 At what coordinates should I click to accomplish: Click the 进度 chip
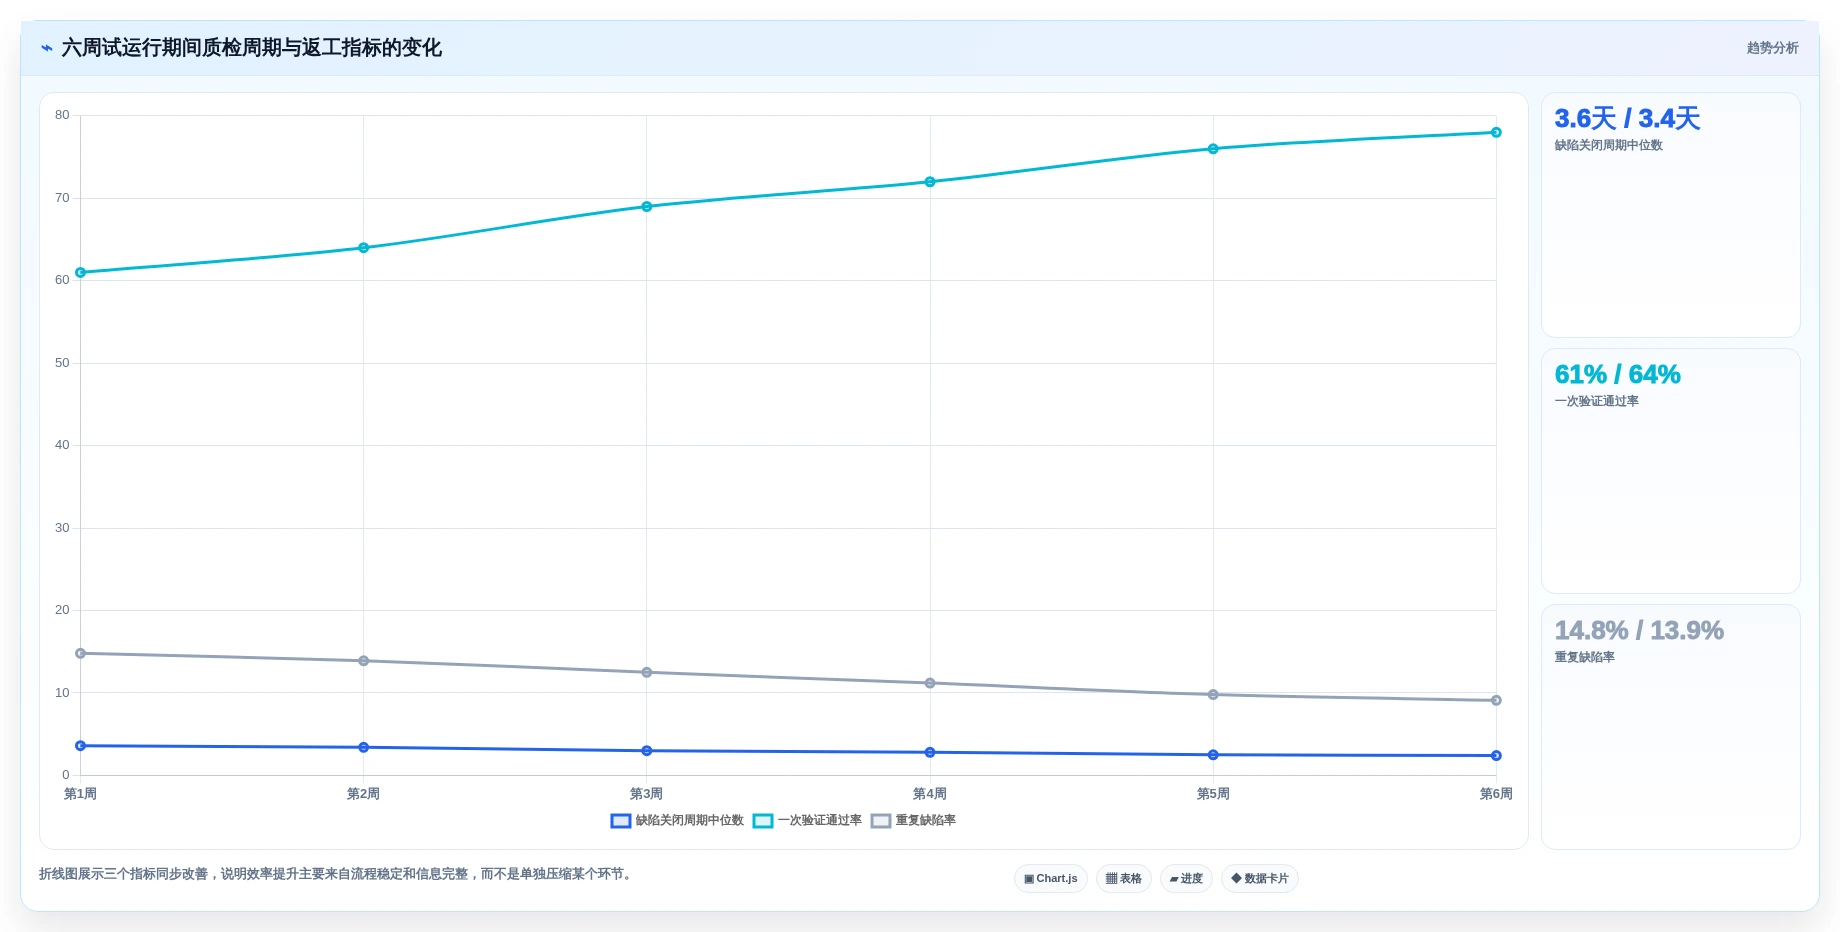(x=1186, y=878)
